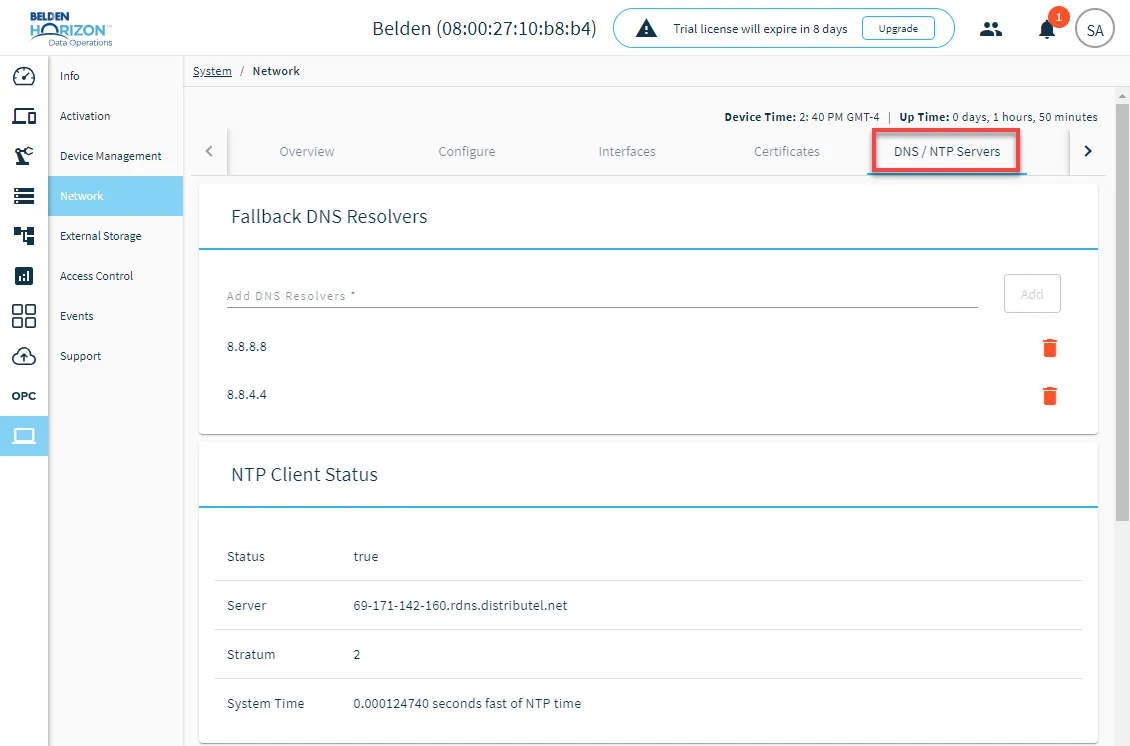Open the devices icon in left rail
The width and height of the screenshot is (1130, 746).
(x=24, y=115)
